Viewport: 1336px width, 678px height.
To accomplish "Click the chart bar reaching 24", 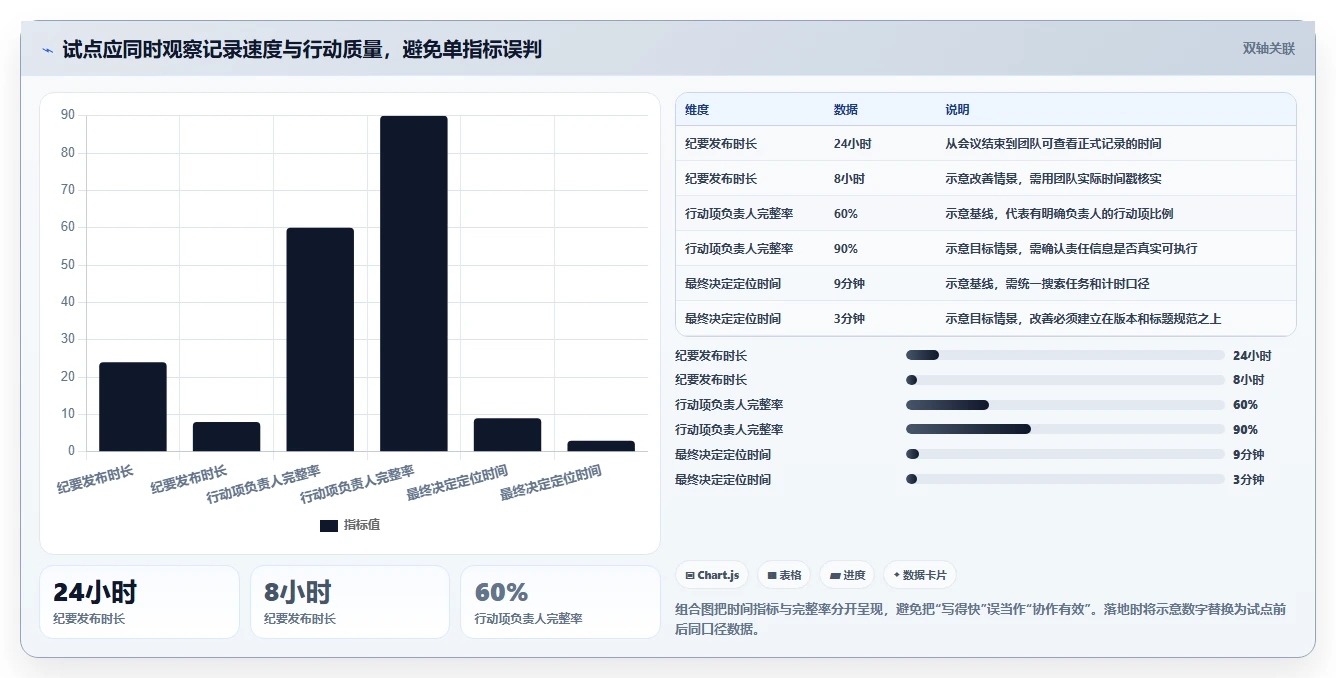I will [x=133, y=407].
